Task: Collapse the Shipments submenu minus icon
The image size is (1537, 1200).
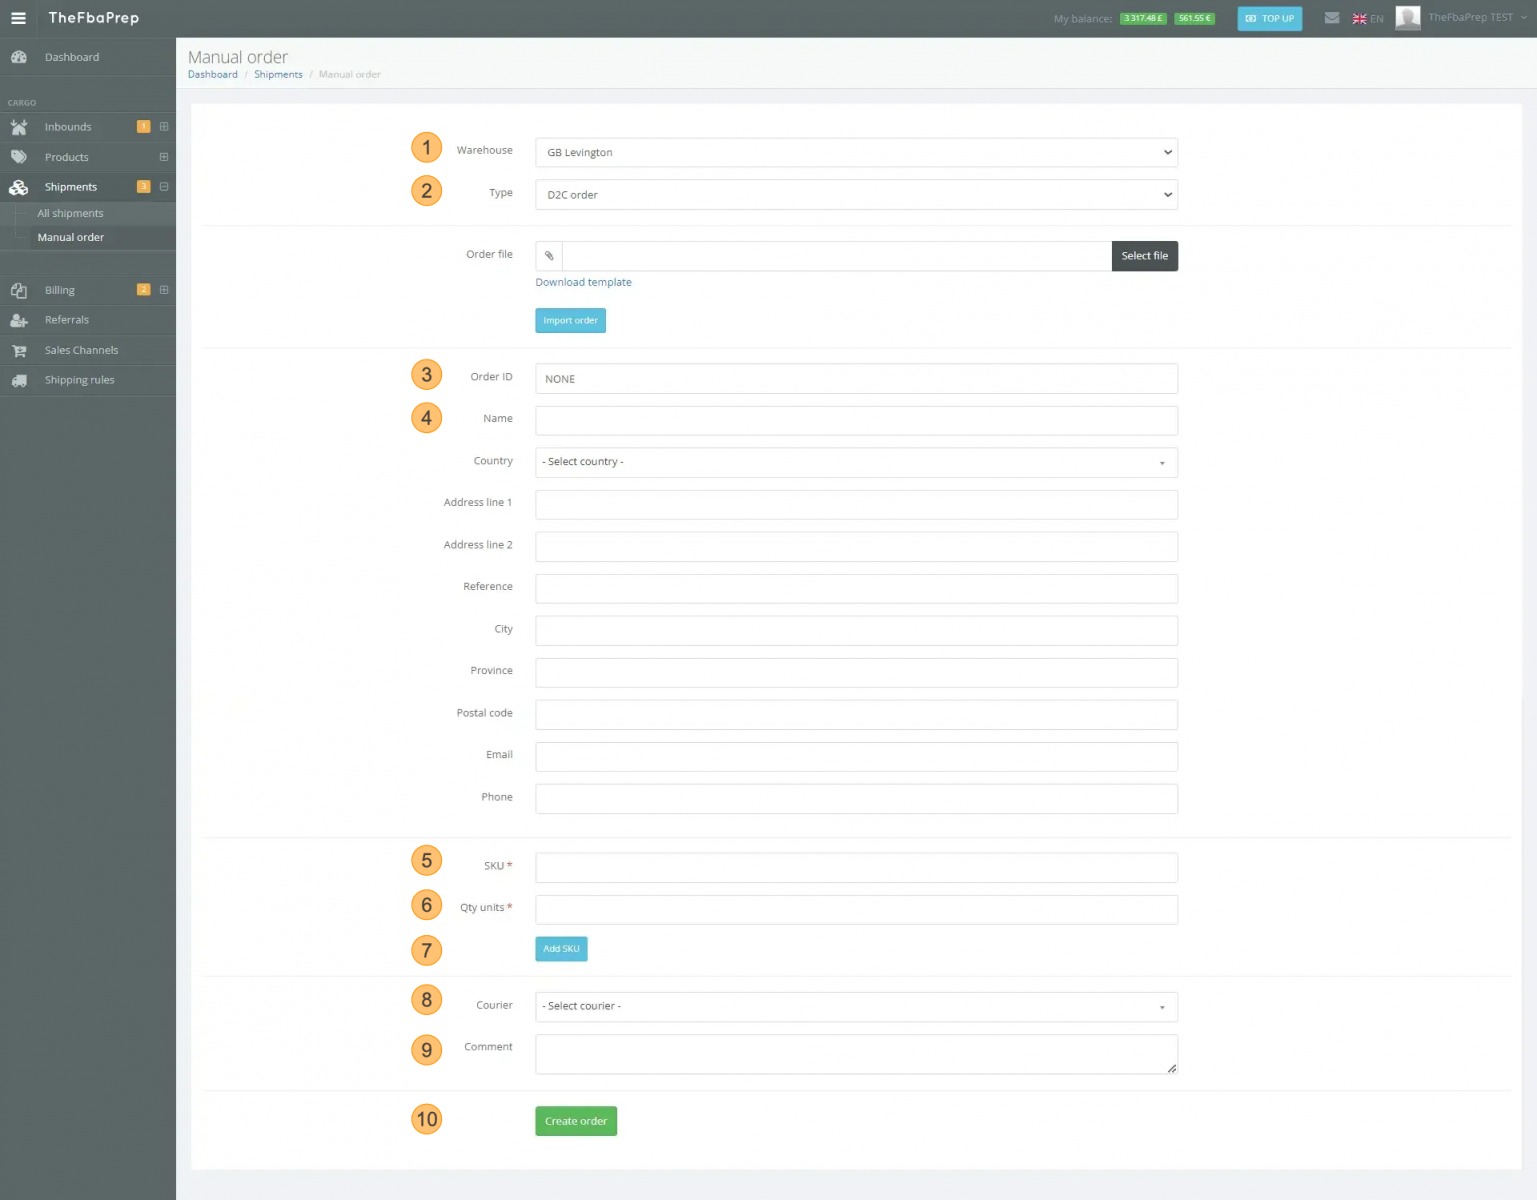Action: click(x=164, y=187)
